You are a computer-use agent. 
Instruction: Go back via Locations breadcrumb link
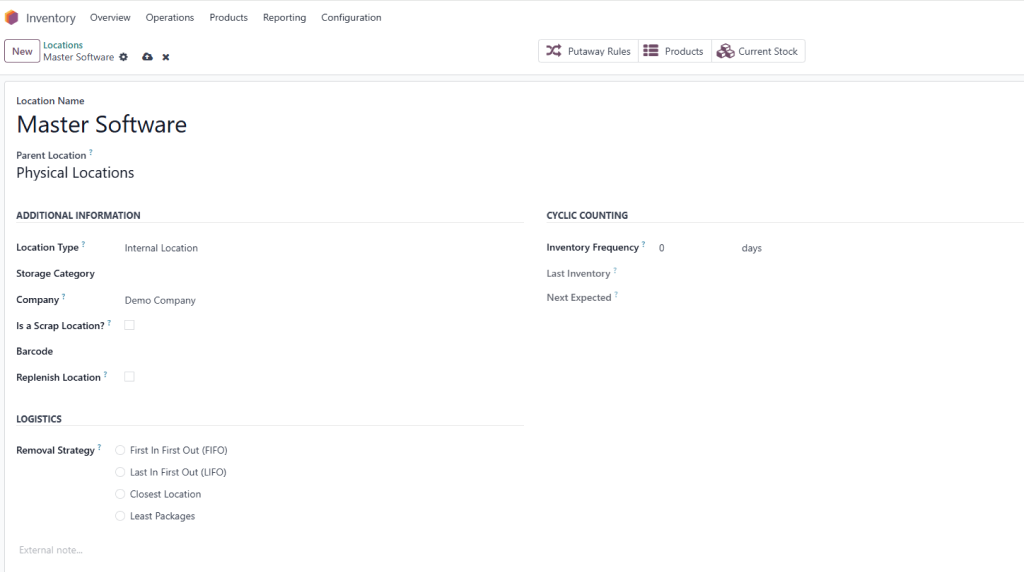coord(63,45)
